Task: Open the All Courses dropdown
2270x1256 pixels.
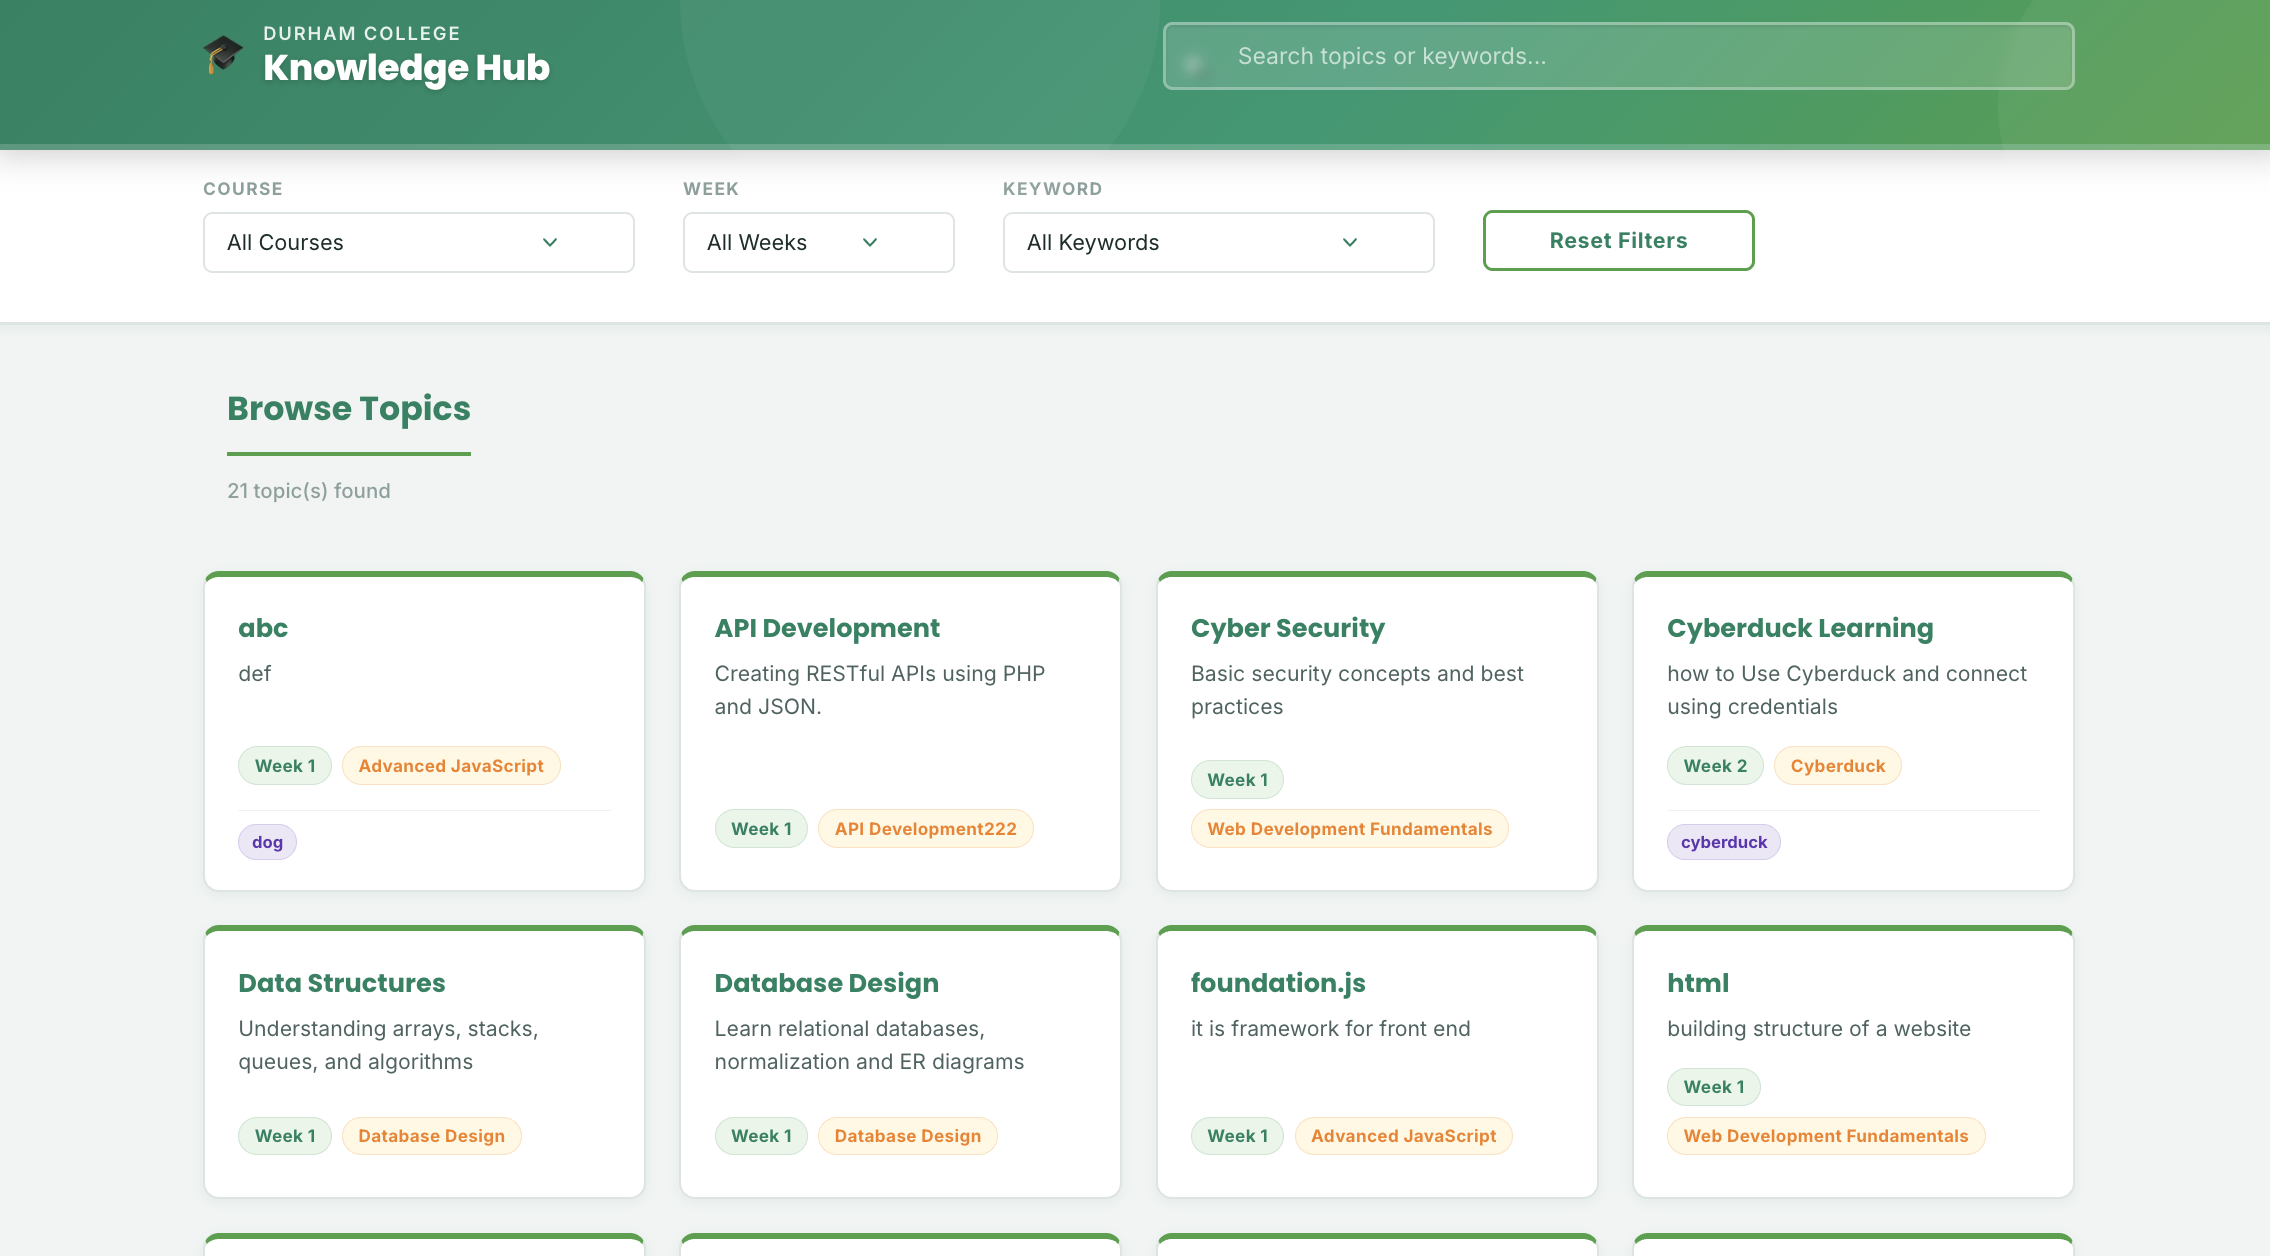Action: point(418,242)
